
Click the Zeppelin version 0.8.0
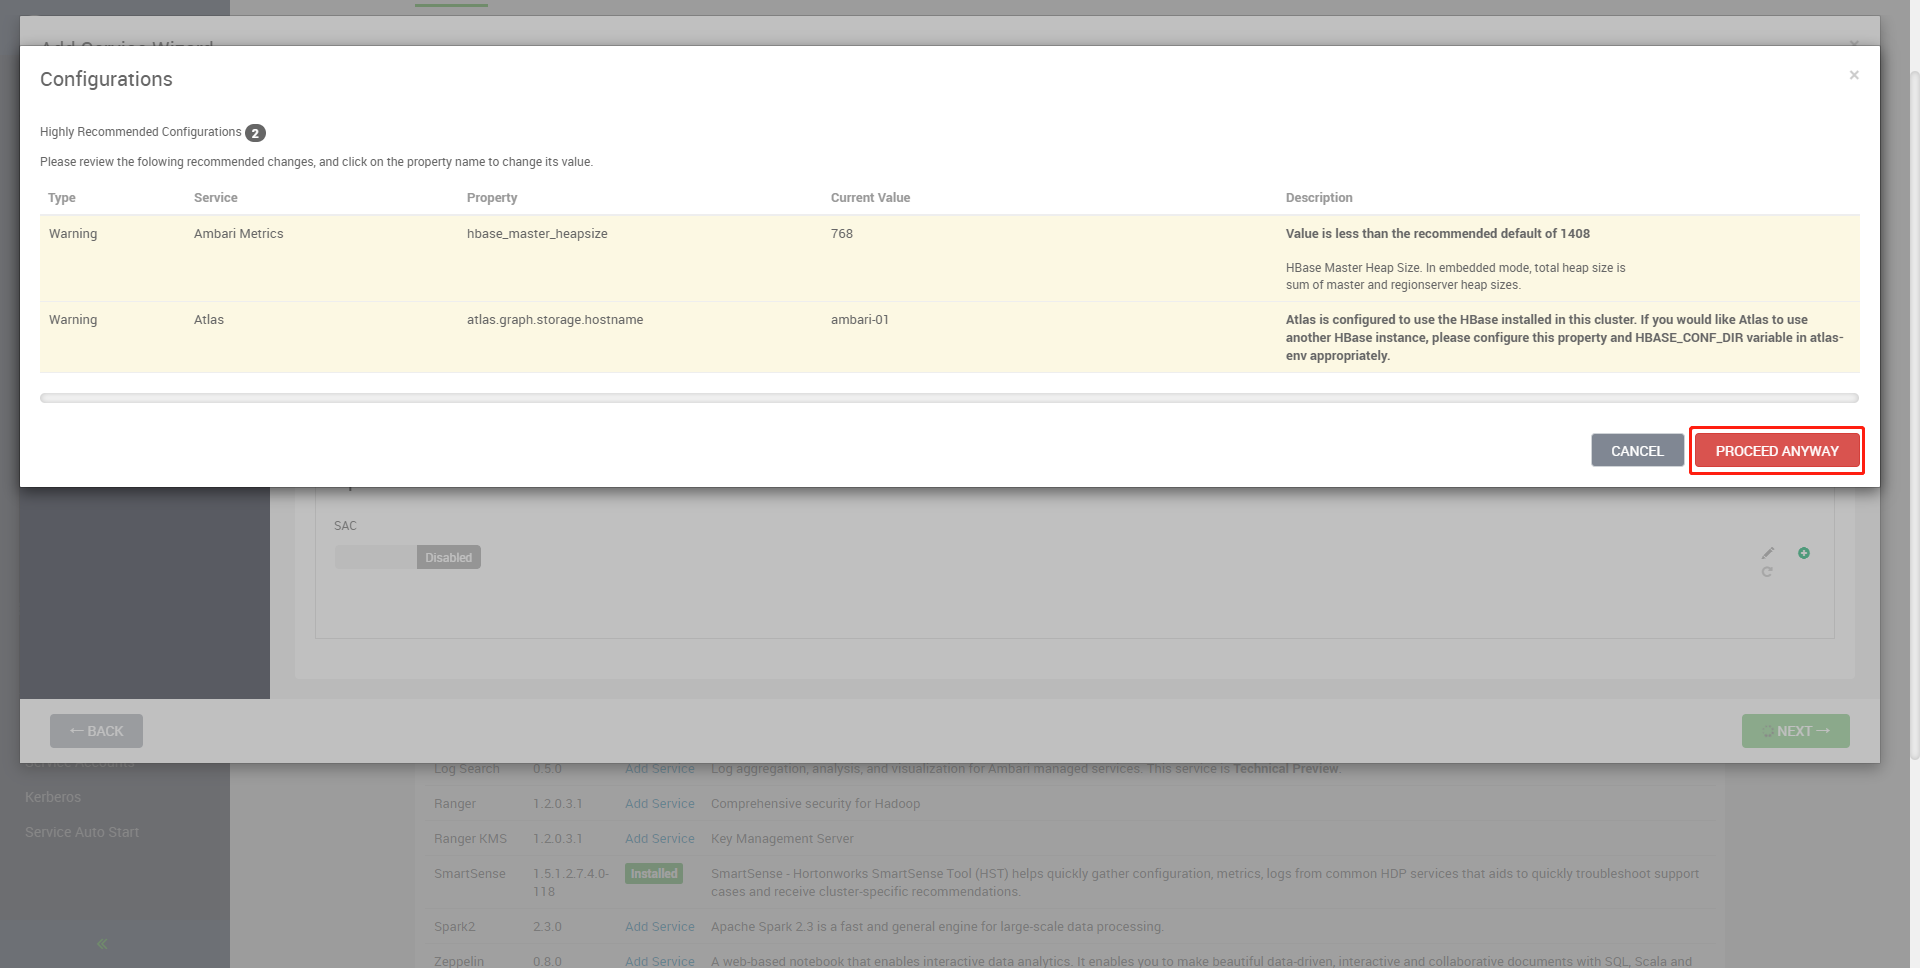click(x=547, y=961)
